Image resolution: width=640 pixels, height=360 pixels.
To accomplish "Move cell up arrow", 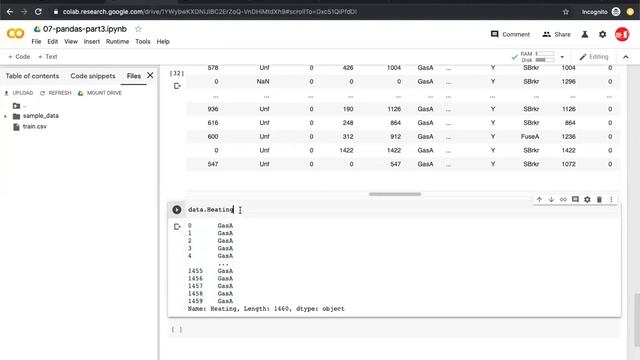I will coord(539,200).
